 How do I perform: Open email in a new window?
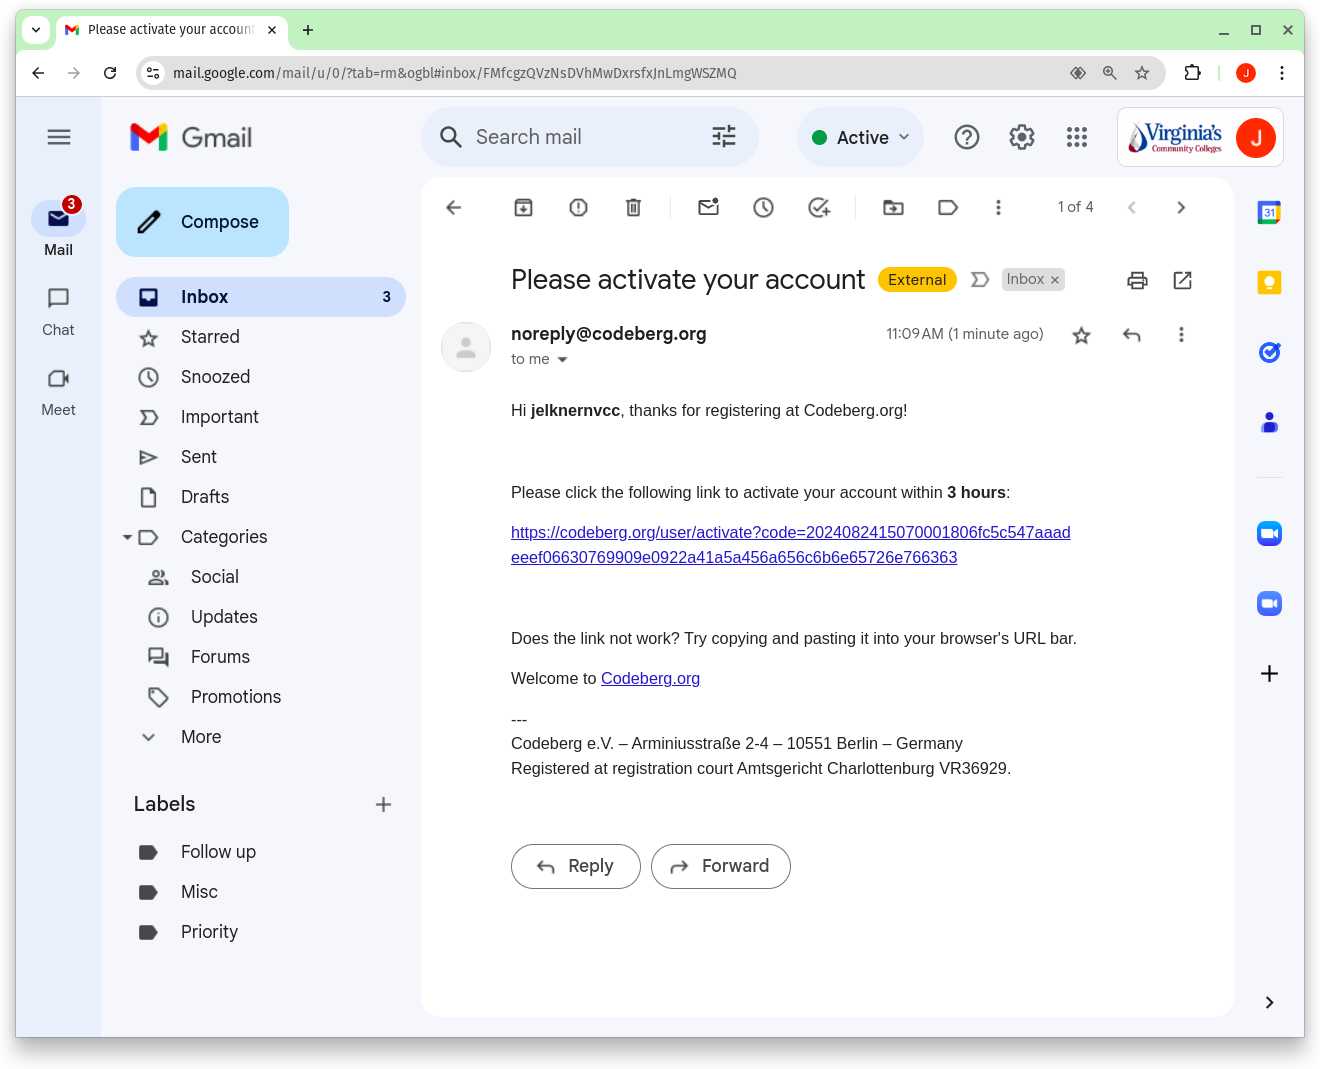1182,280
